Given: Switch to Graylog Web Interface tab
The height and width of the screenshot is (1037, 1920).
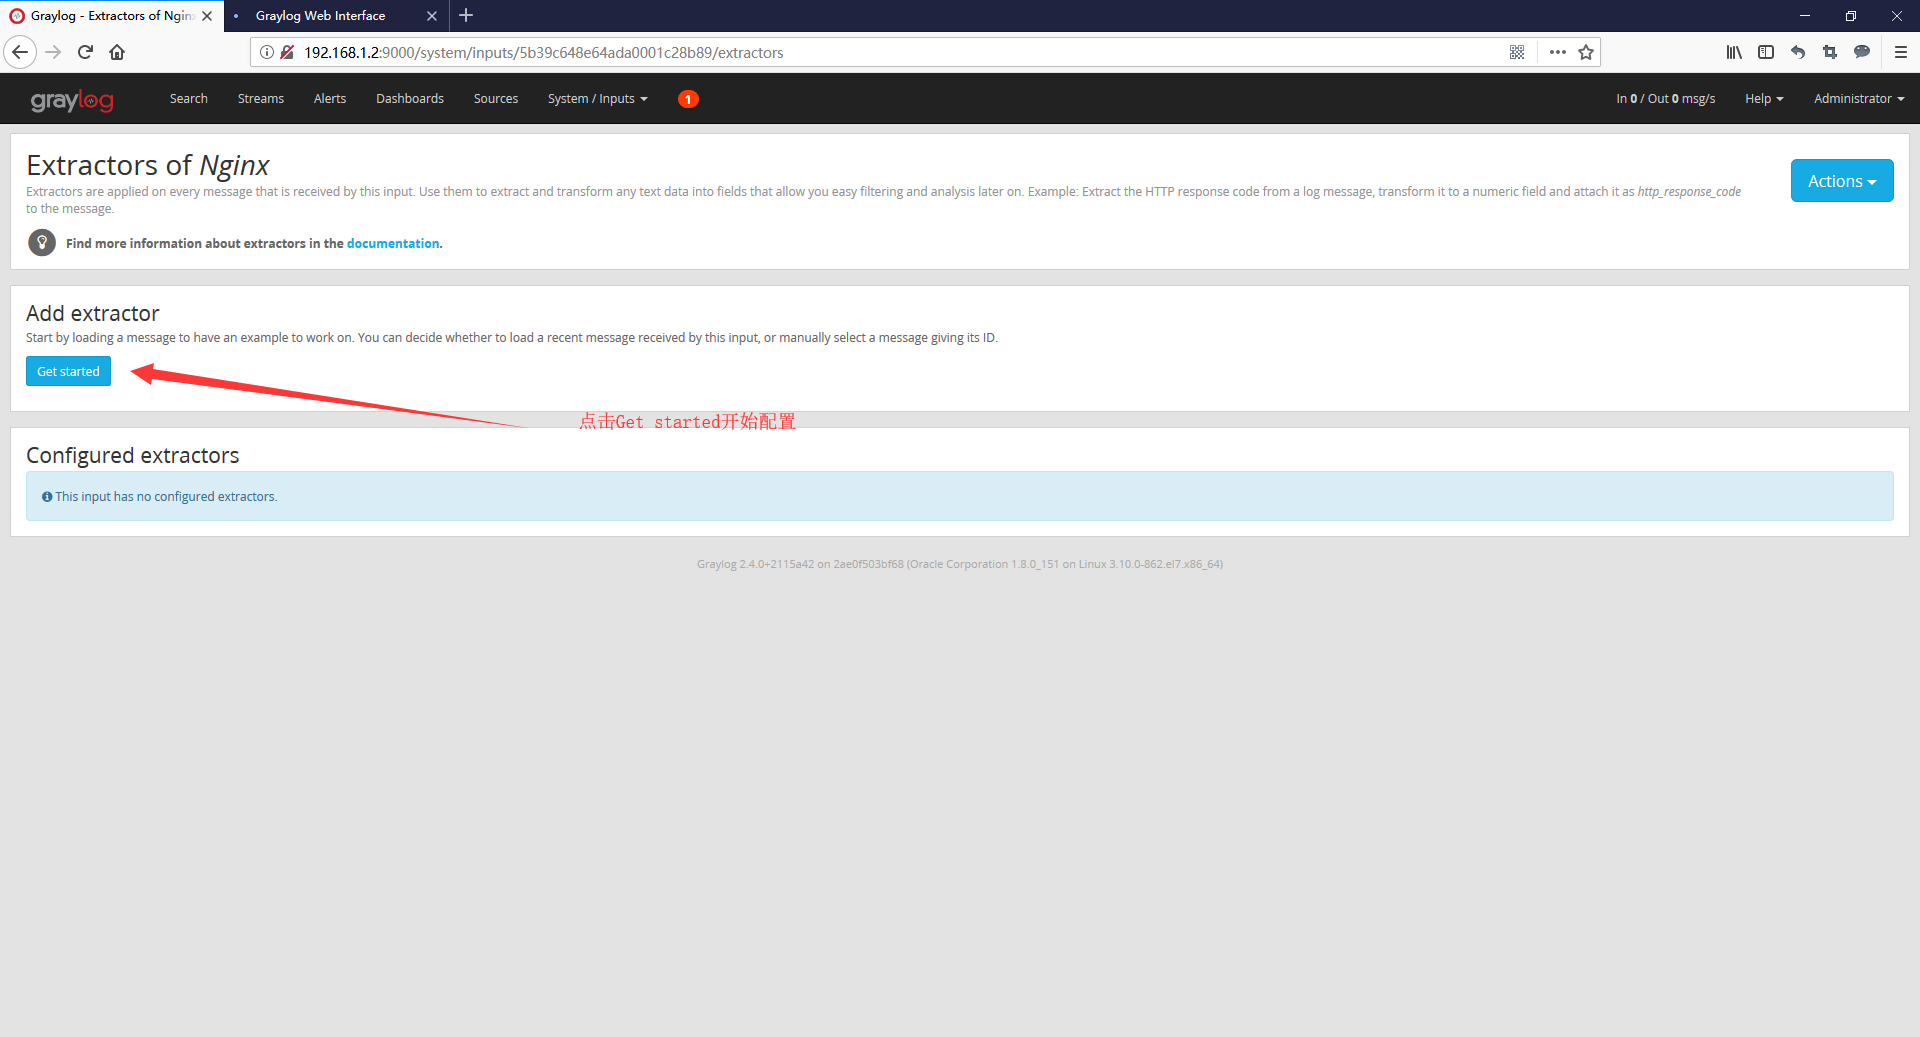Looking at the screenshot, I should tap(335, 16).
